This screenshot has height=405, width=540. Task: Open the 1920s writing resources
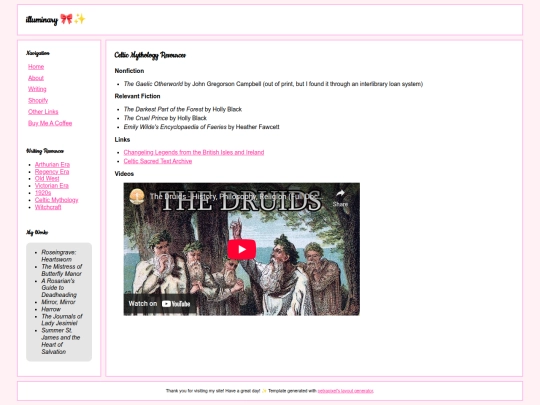click(x=43, y=193)
